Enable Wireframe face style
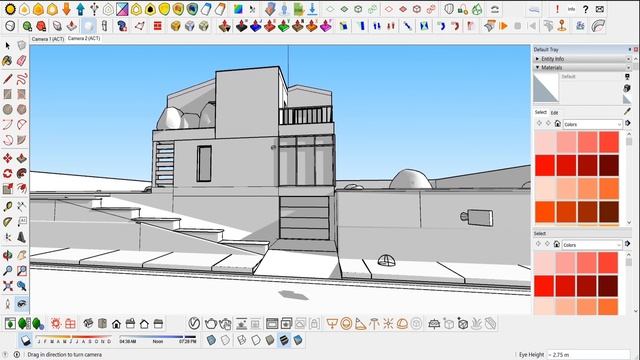The width and height of the screenshot is (640, 360). coord(242,340)
